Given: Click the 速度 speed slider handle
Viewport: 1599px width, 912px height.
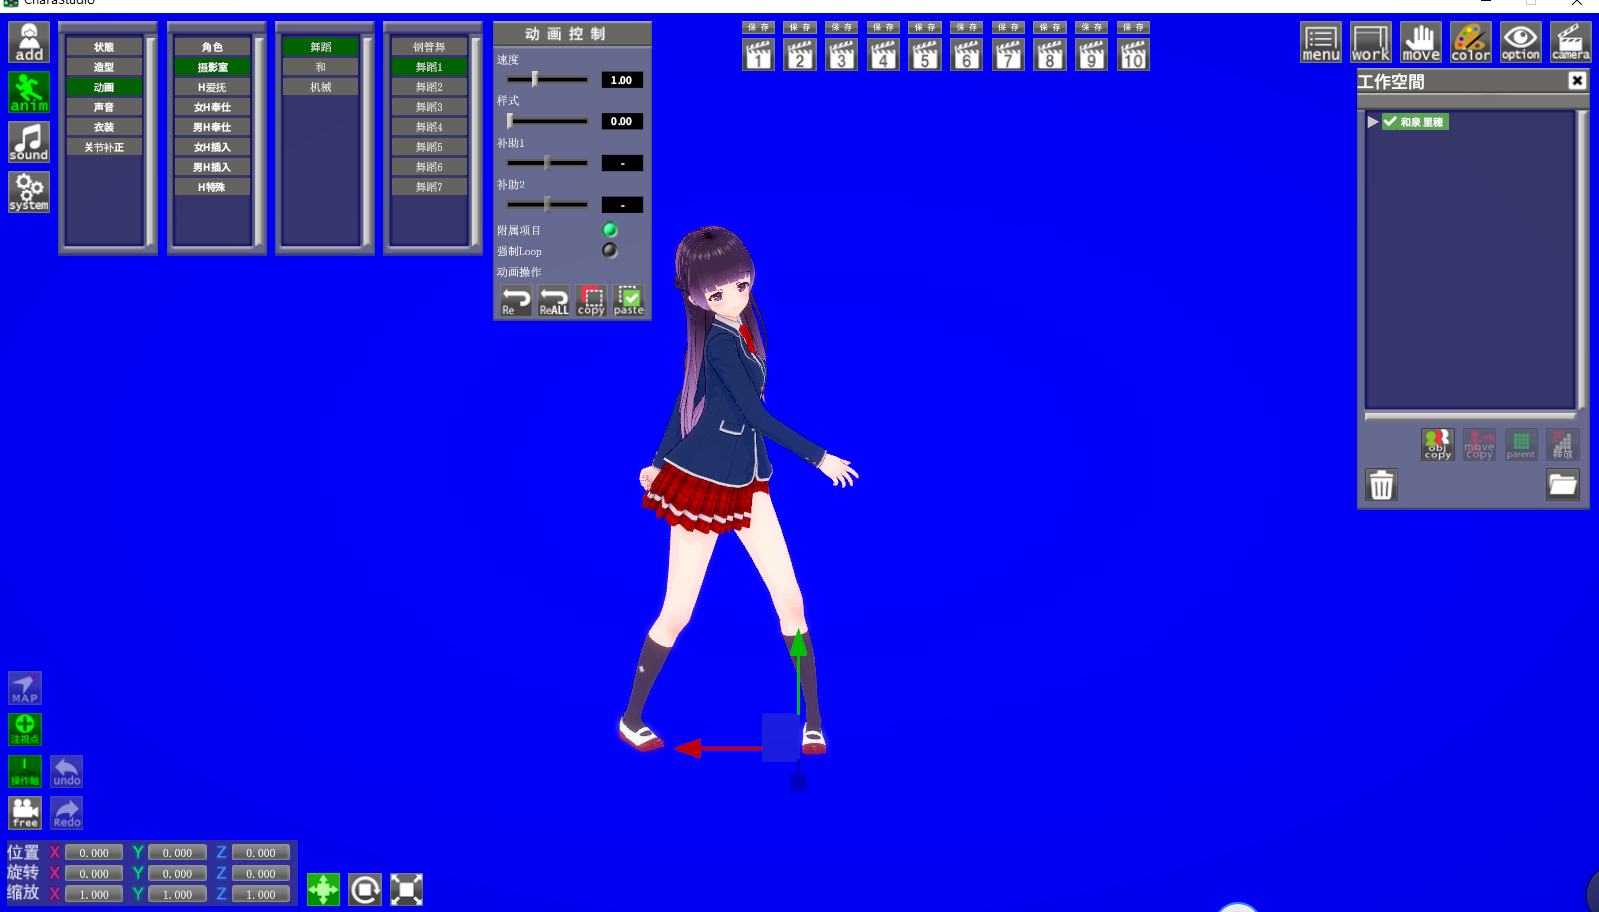Looking at the screenshot, I should pos(535,79).
